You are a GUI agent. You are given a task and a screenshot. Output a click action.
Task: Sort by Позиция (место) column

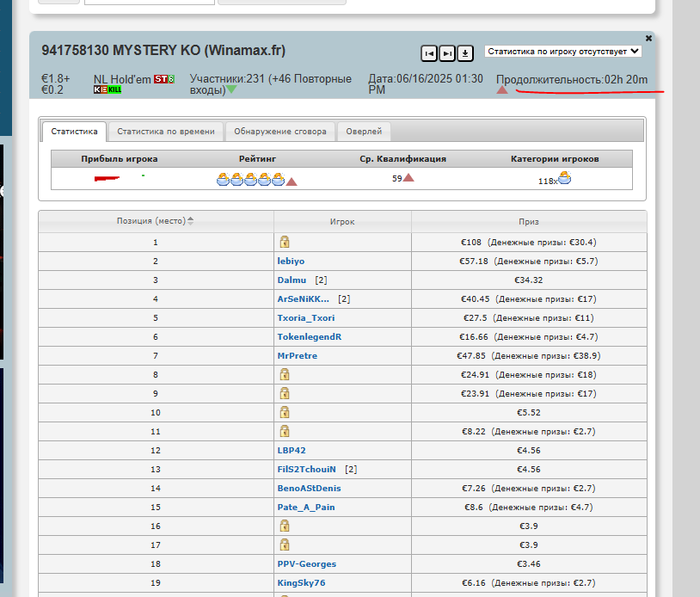pos(155,221)
